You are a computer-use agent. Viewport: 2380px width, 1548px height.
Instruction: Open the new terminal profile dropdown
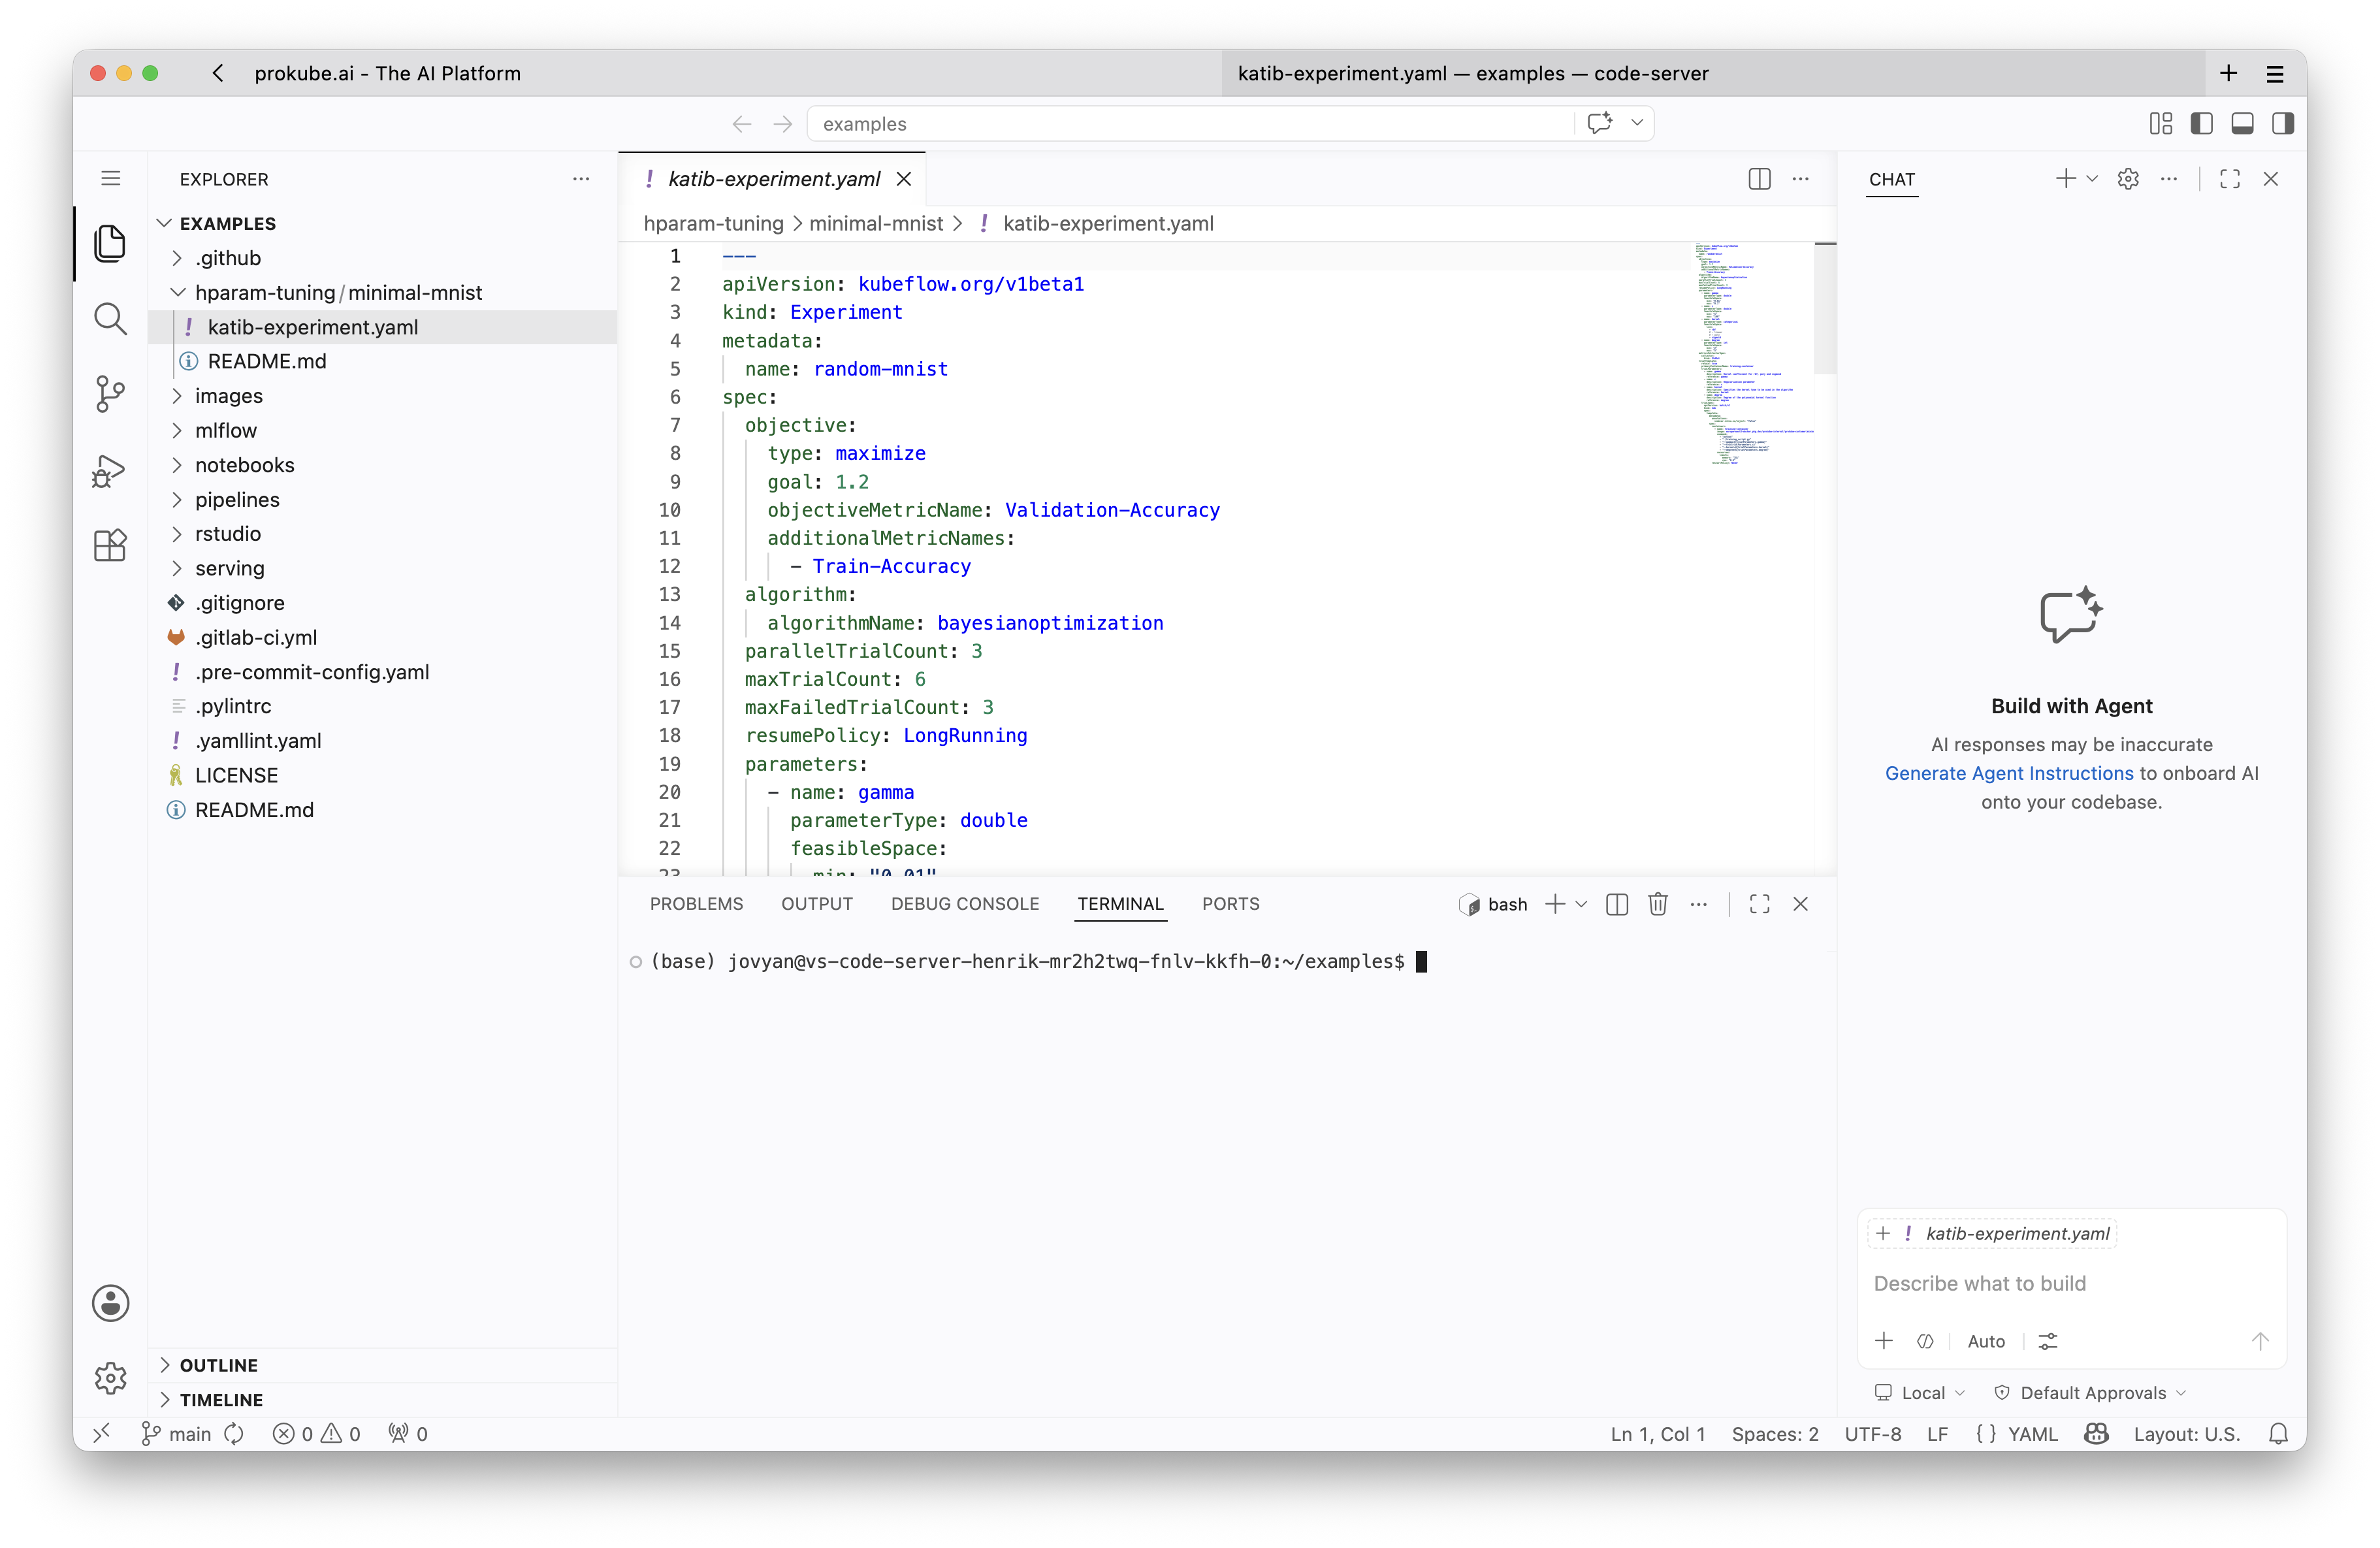point(1581,904)
